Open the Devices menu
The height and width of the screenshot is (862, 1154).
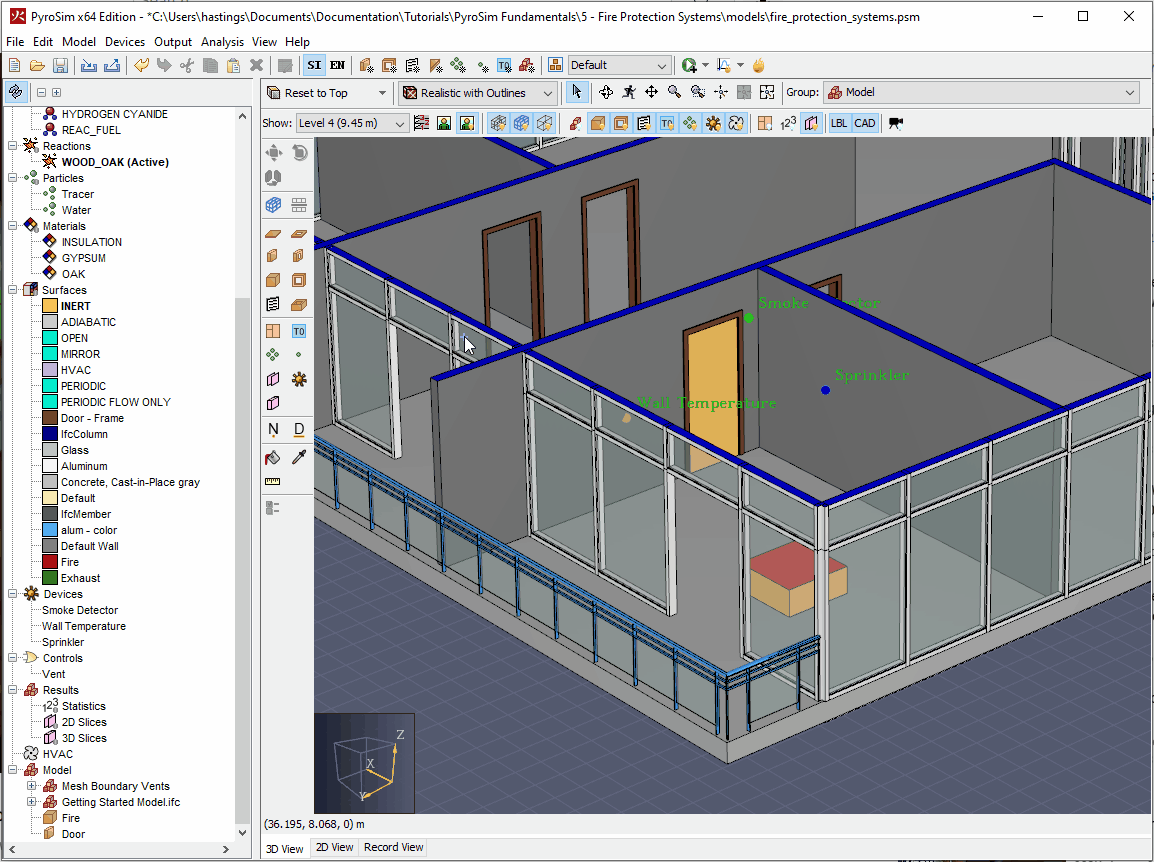[125, 42]
